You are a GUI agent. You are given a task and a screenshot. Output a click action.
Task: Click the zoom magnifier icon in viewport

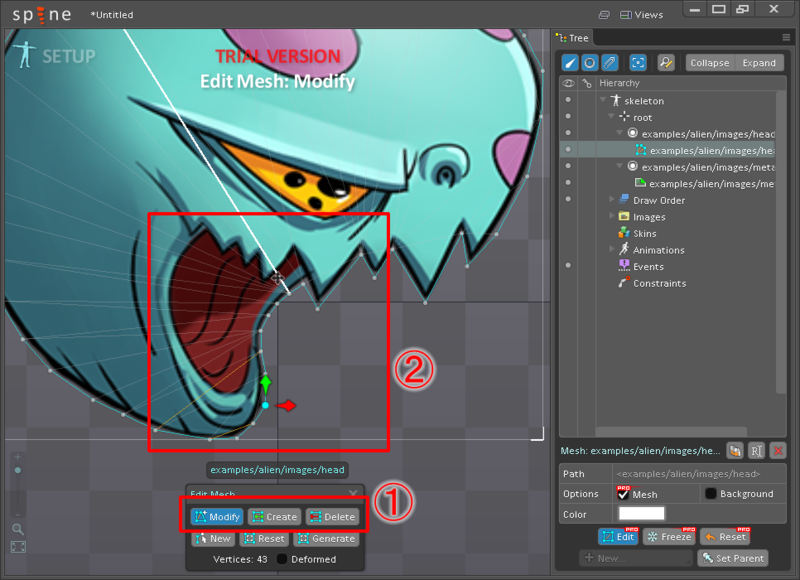(x=18, y=529)
